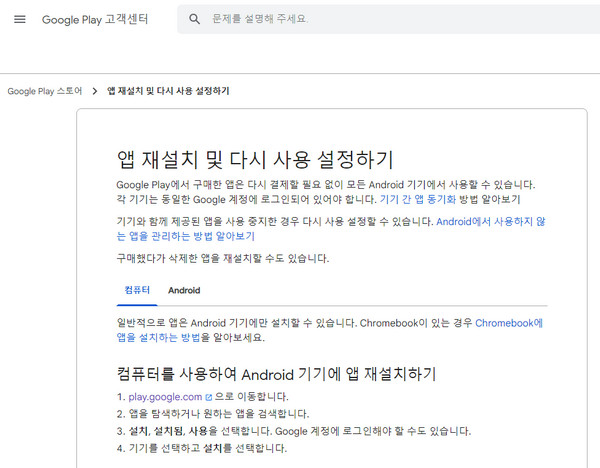This screenshot has width=600, height=468.
Task: Switch to the 컴퓨터 tab
Action: pyautogui.click(x=137, y=290)
